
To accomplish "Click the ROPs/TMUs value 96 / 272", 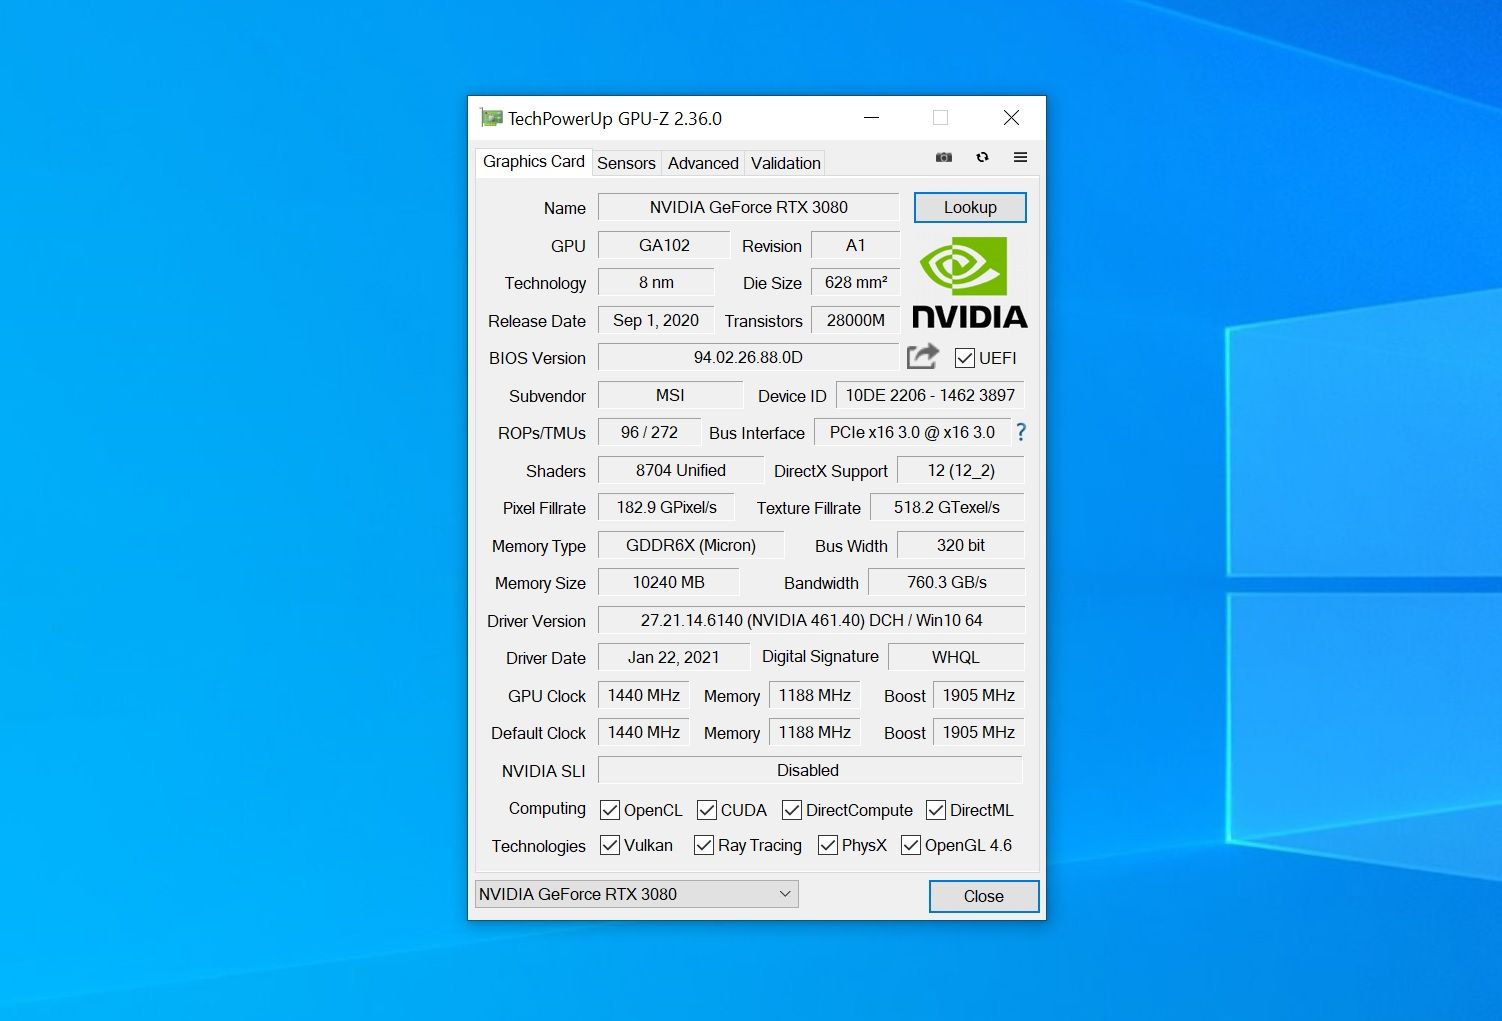I will pyautogui.click(x=649, y=432).
